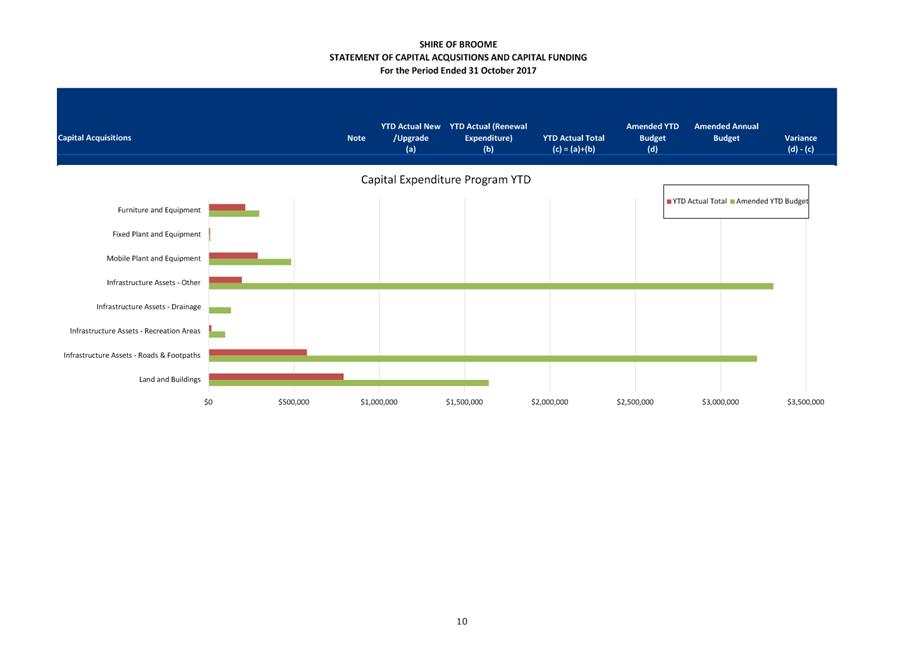Select 'YTD Actual (Renewal Expenditure) (b)' header
The height and width of the screenshot is (653, 924).
coord(489,137)
